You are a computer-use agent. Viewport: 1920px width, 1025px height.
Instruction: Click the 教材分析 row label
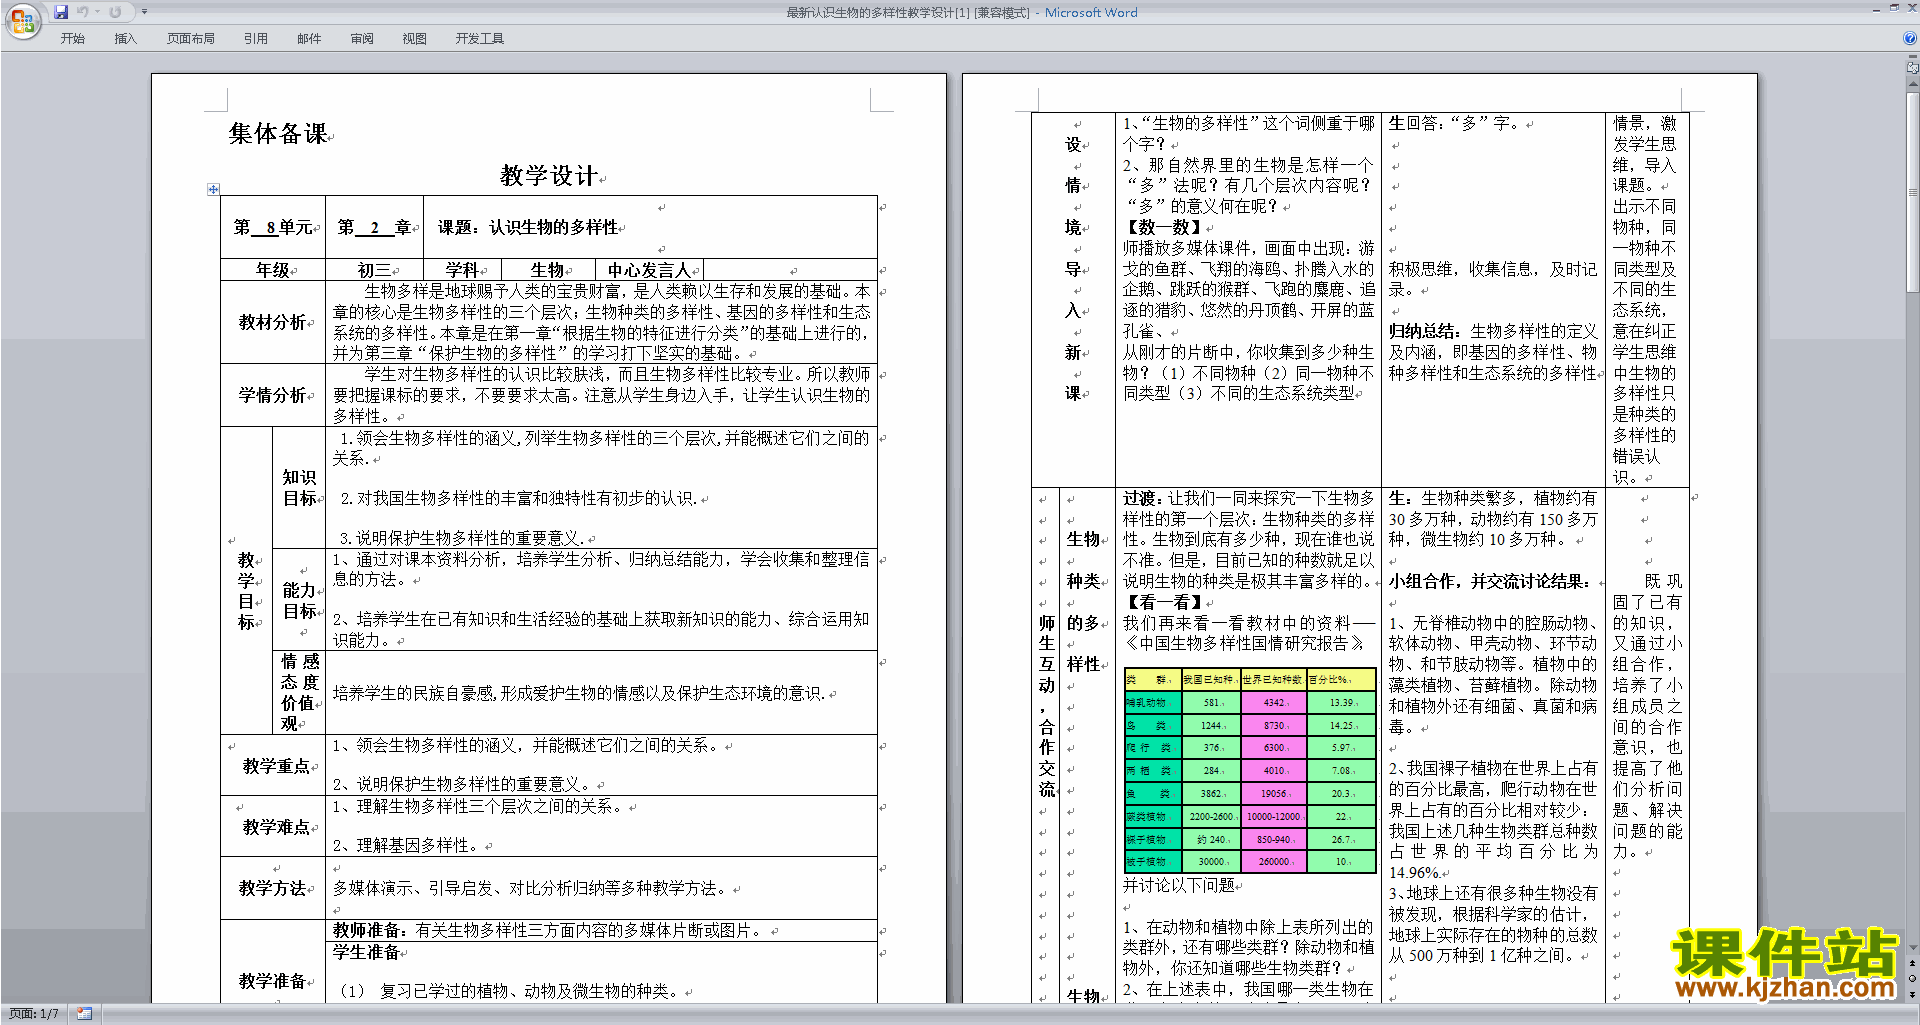pos(273,322)
